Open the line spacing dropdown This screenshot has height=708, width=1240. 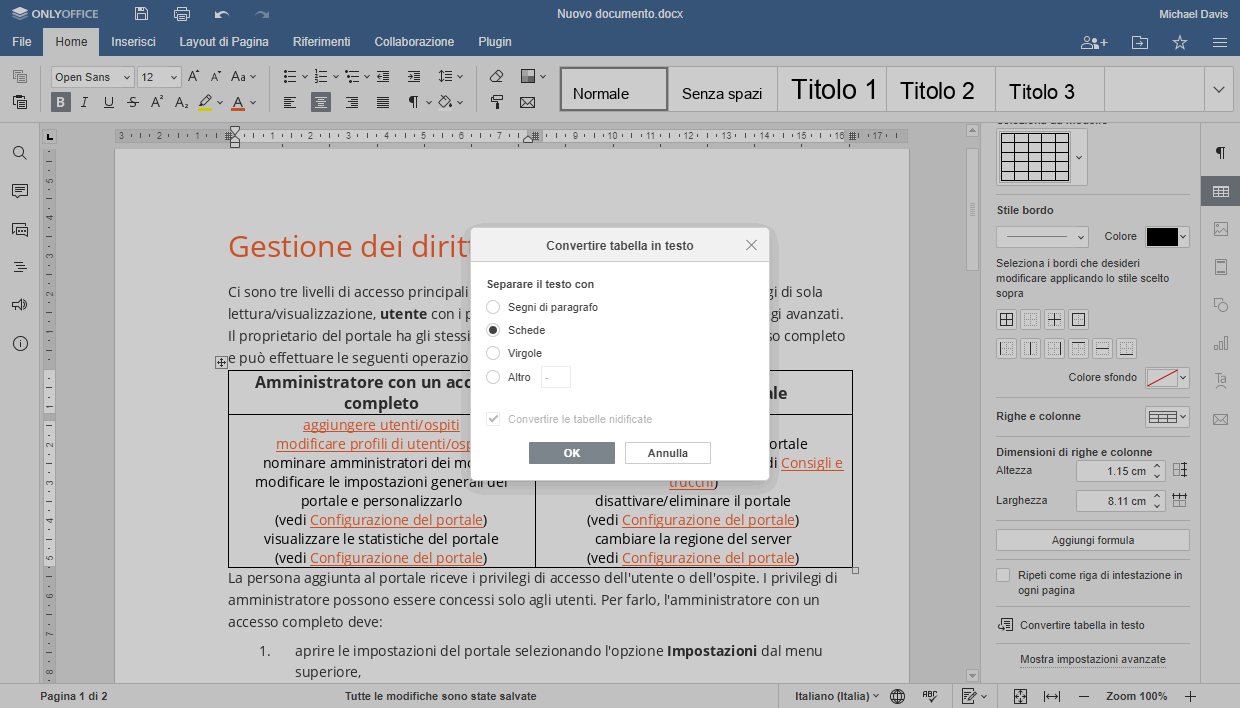451,76
